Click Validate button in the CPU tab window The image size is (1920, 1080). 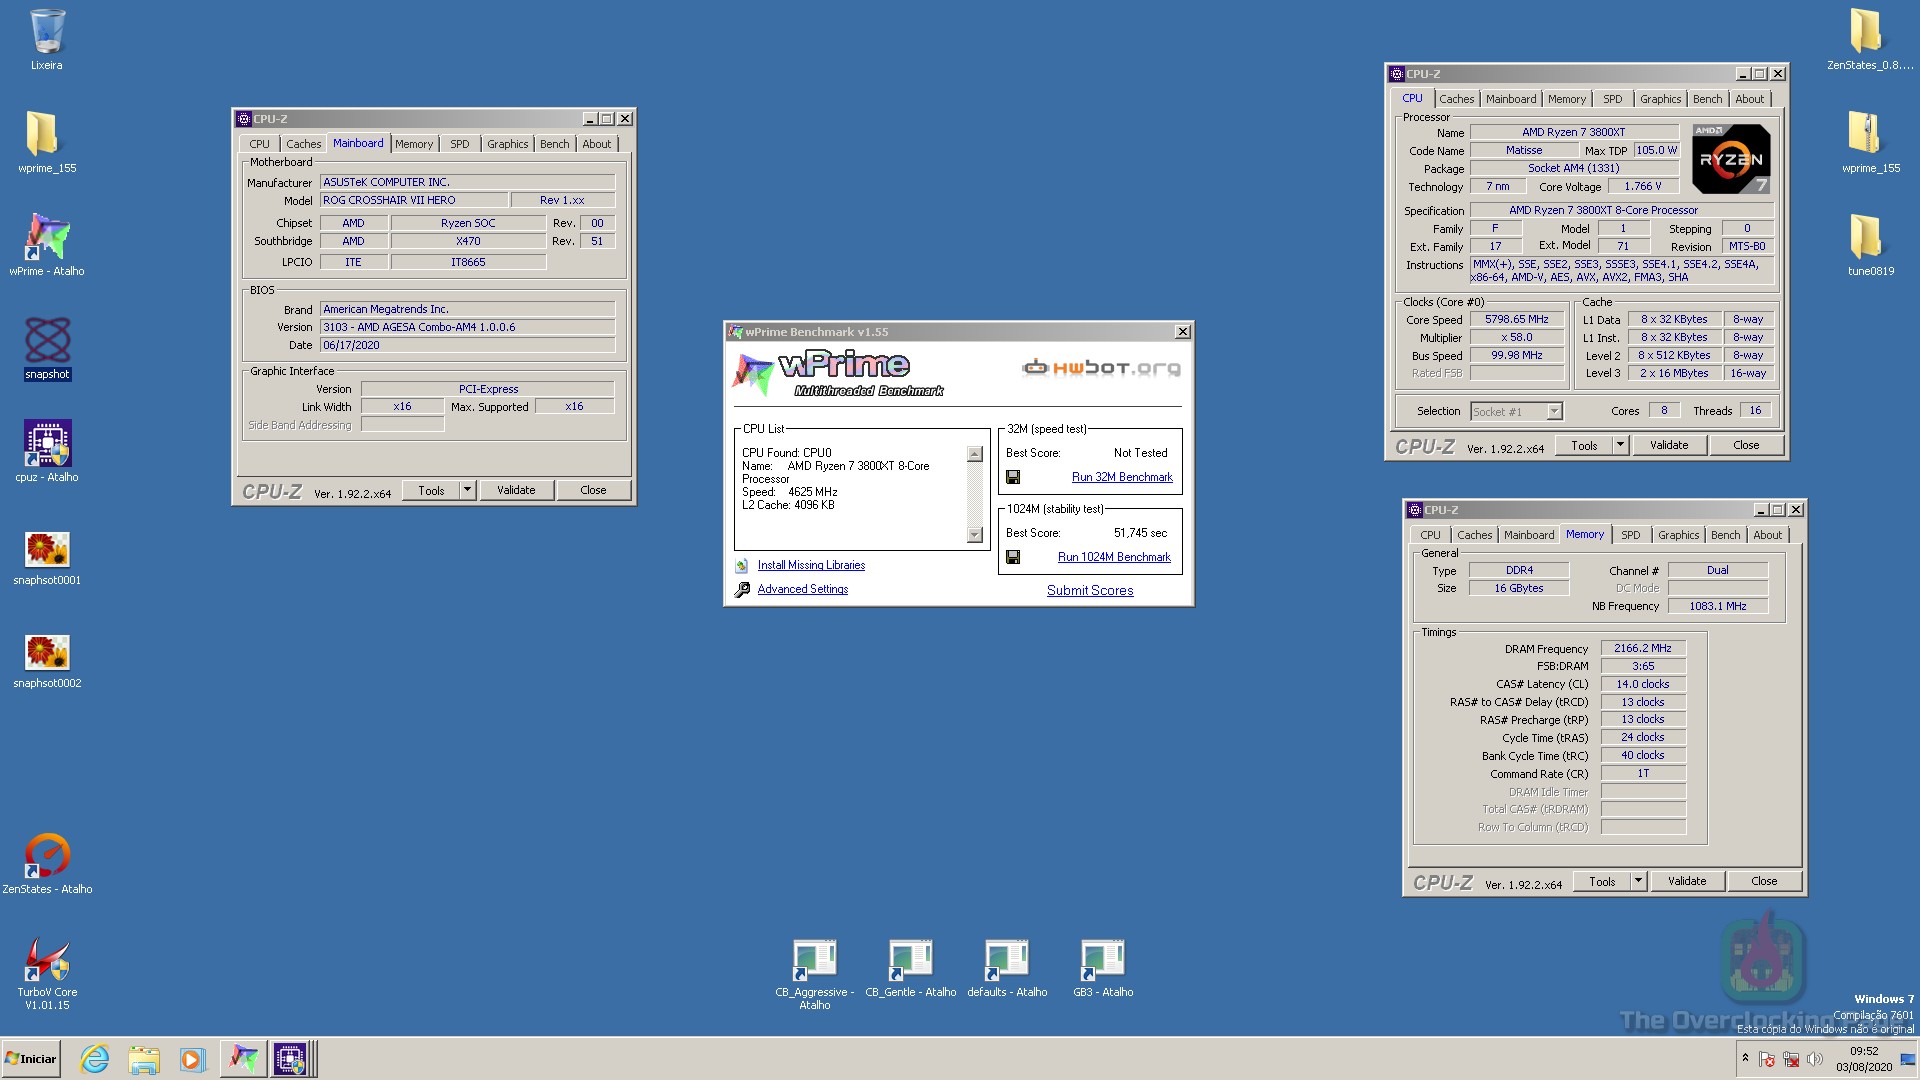click(1668, 446)
